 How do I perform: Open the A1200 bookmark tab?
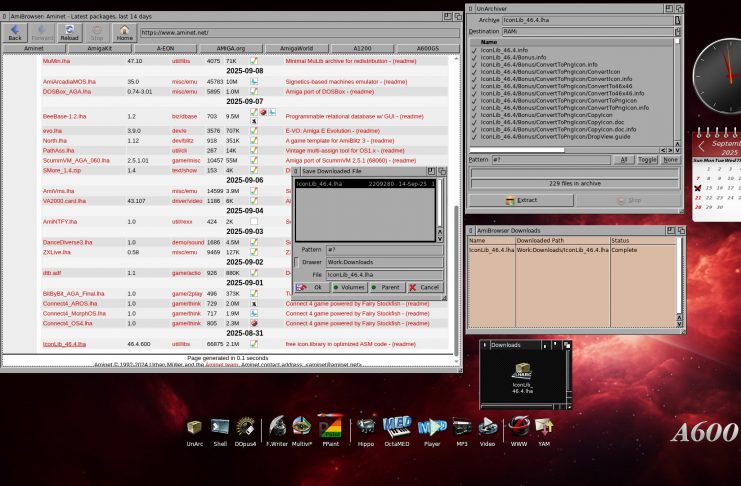point(362,48)
